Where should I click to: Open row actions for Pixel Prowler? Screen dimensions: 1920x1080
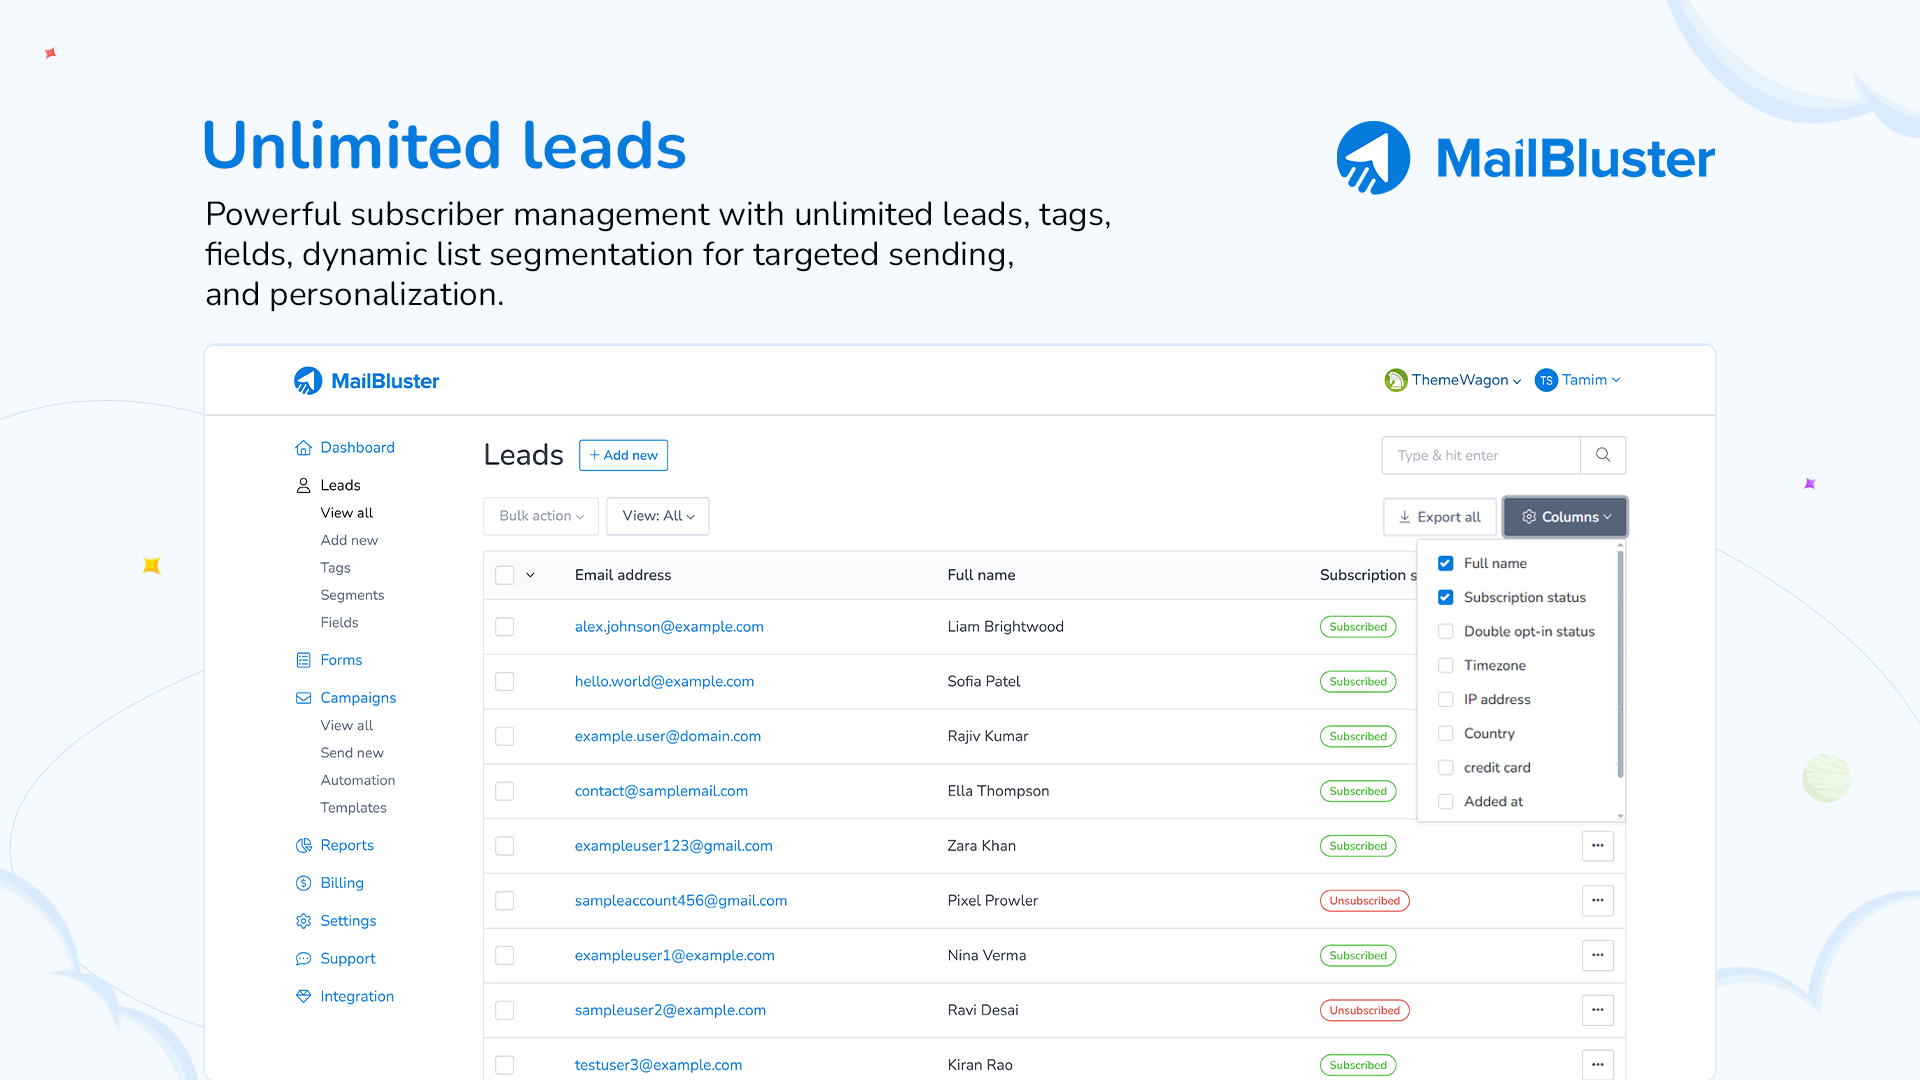[1598, 901]
